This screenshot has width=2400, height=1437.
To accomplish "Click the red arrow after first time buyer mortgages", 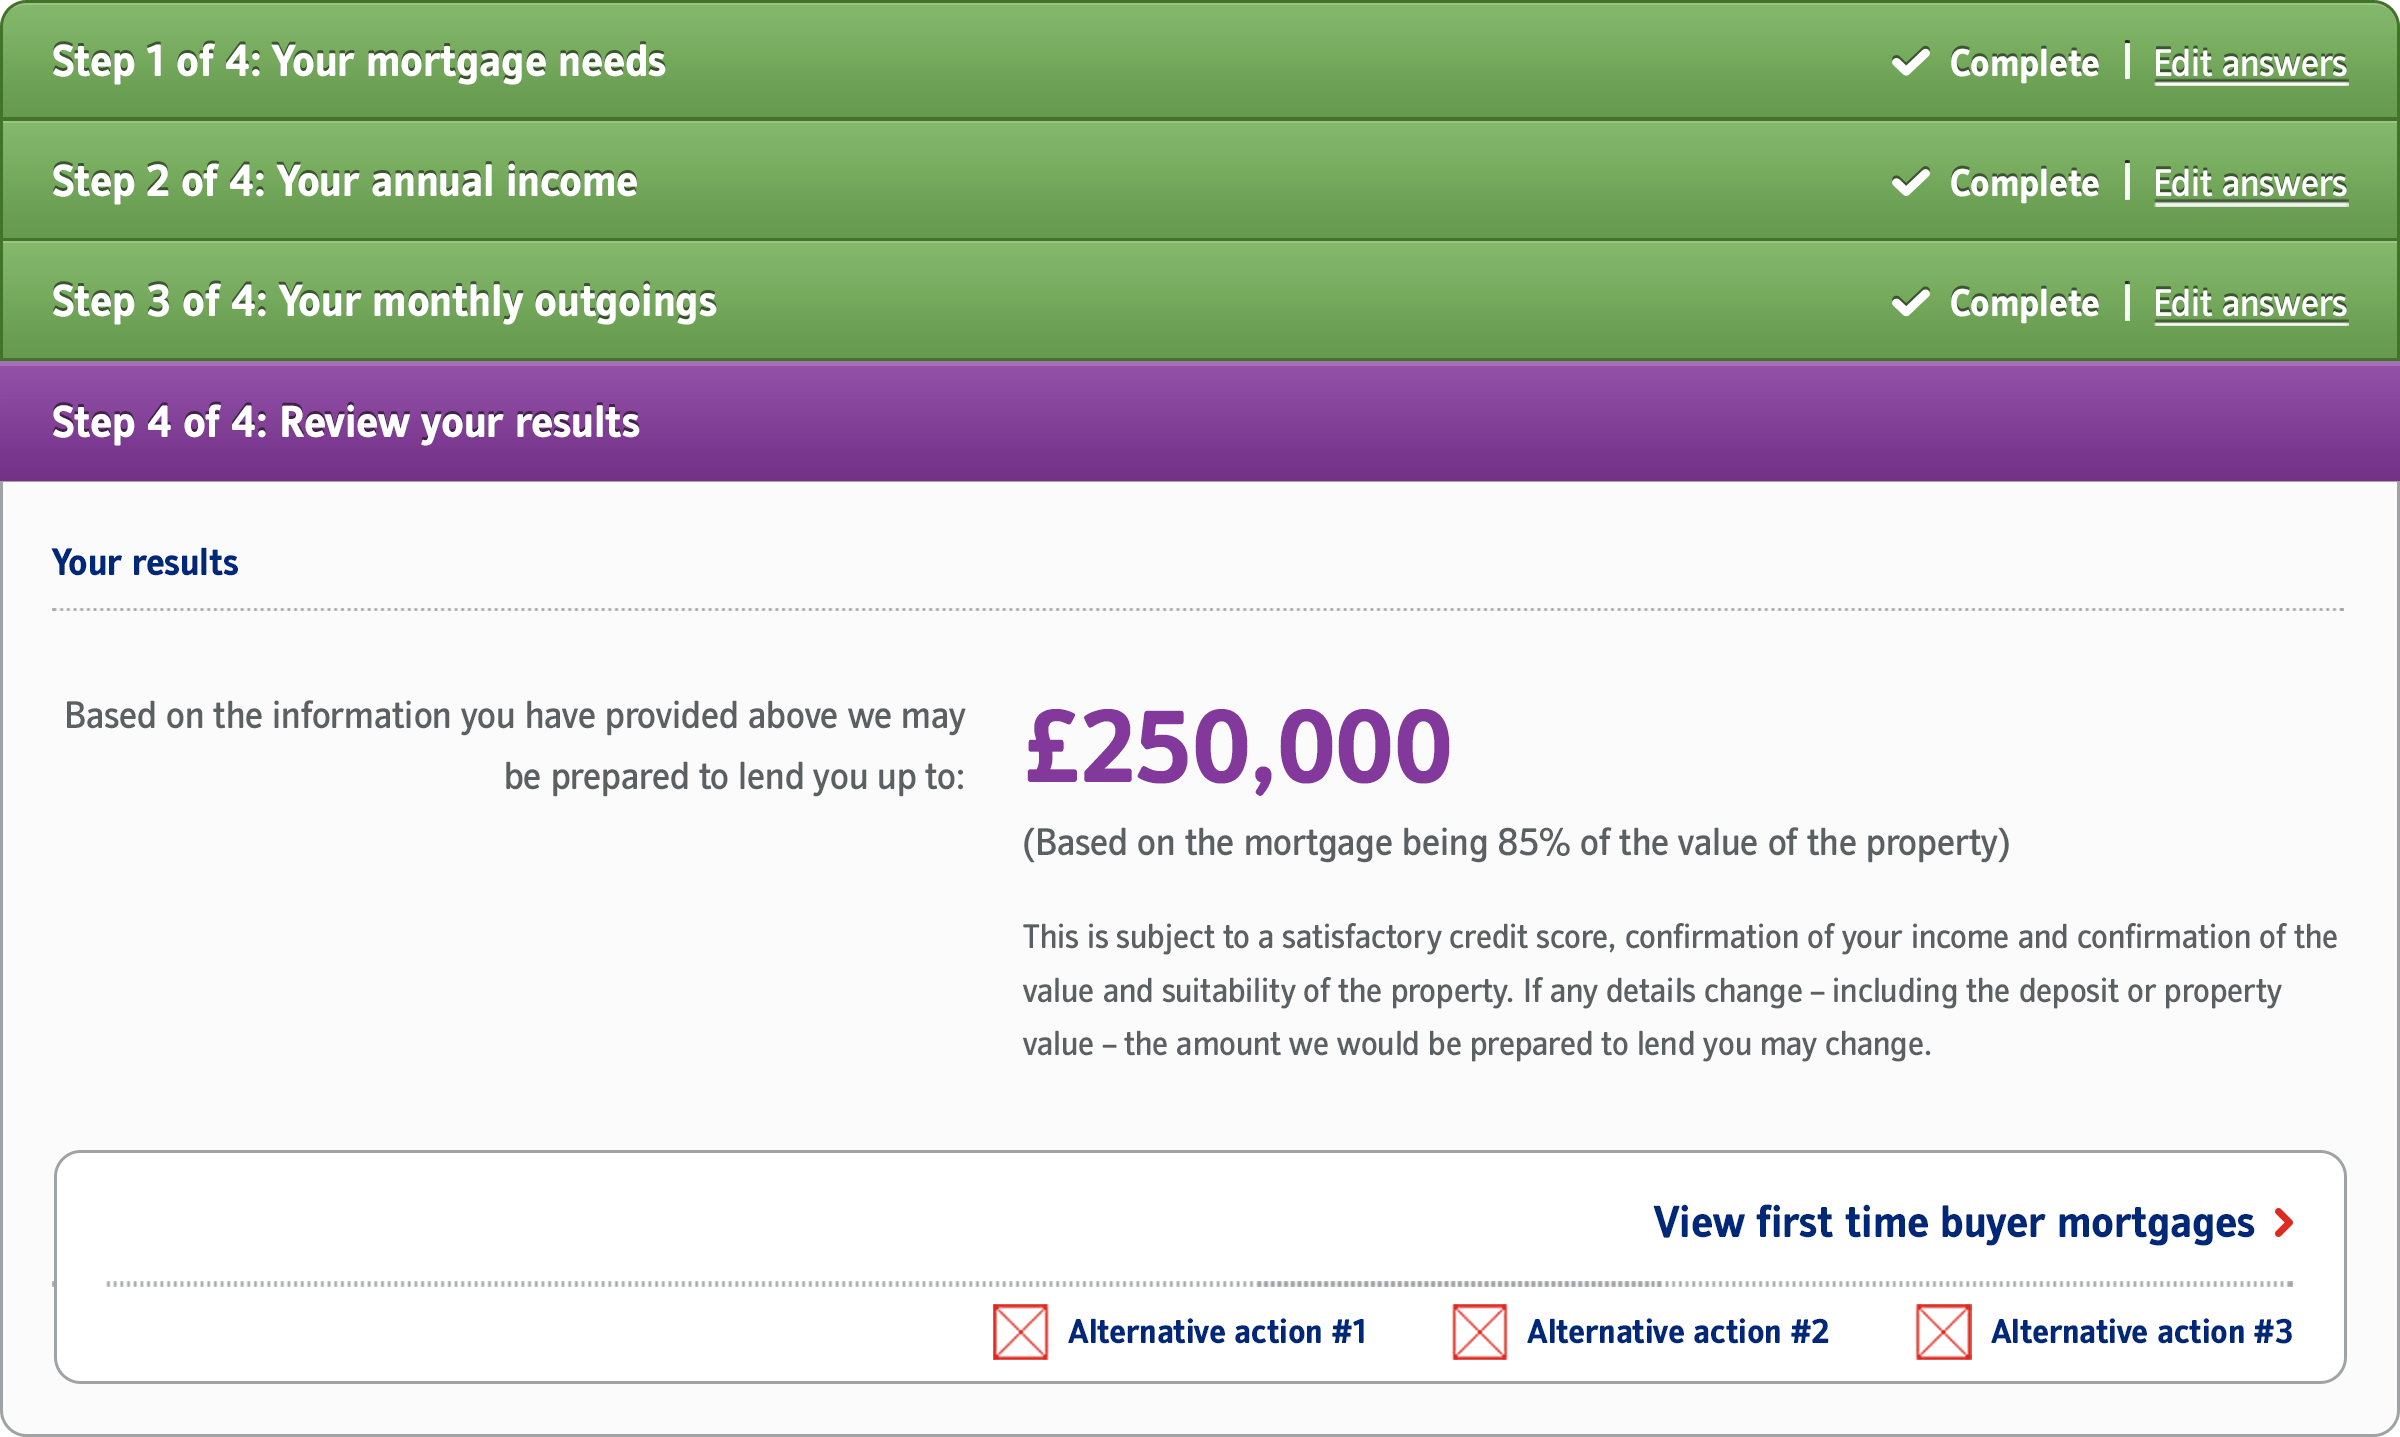I will [x=2284, y=1222].
